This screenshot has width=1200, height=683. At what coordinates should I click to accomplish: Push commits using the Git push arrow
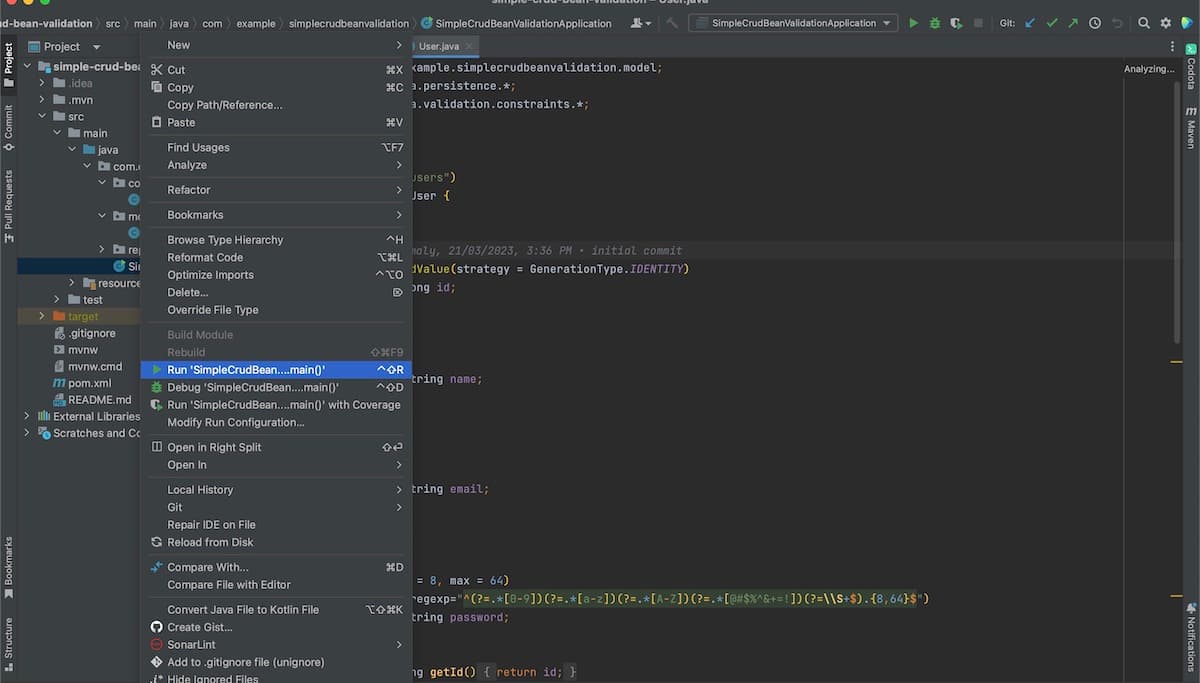pyautogui.click(x=1071, y=22)
